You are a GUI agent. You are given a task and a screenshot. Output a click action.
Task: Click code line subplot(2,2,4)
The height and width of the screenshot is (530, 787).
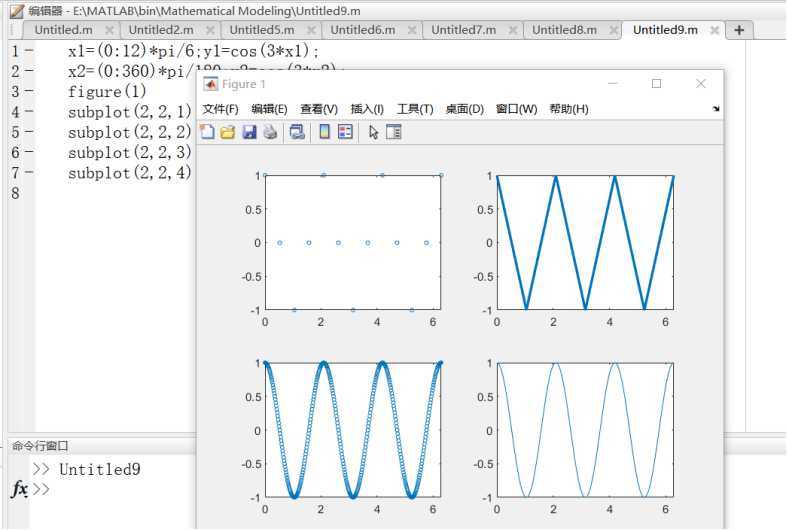[129, 173]
